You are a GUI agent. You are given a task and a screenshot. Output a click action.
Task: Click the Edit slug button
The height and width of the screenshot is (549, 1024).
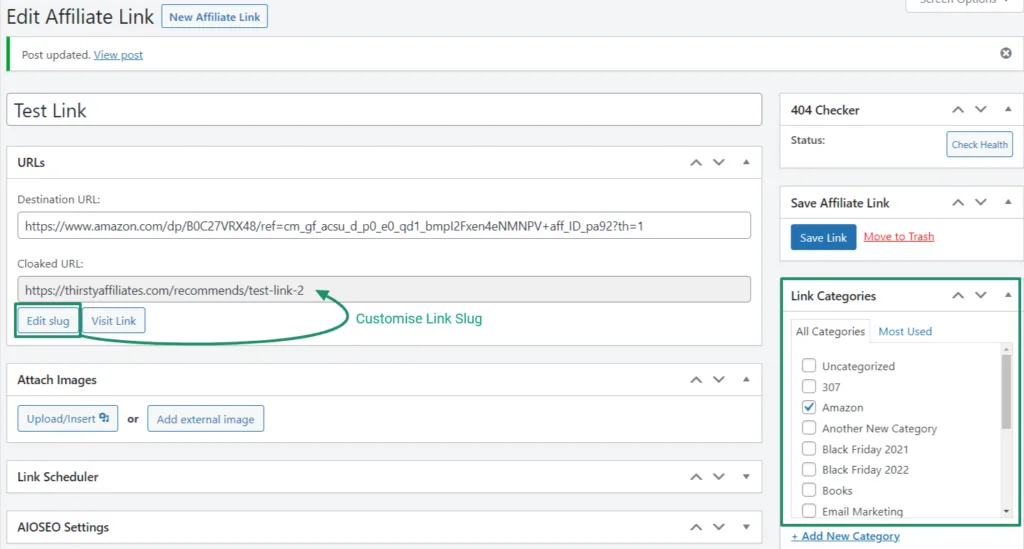pos(48,320)
